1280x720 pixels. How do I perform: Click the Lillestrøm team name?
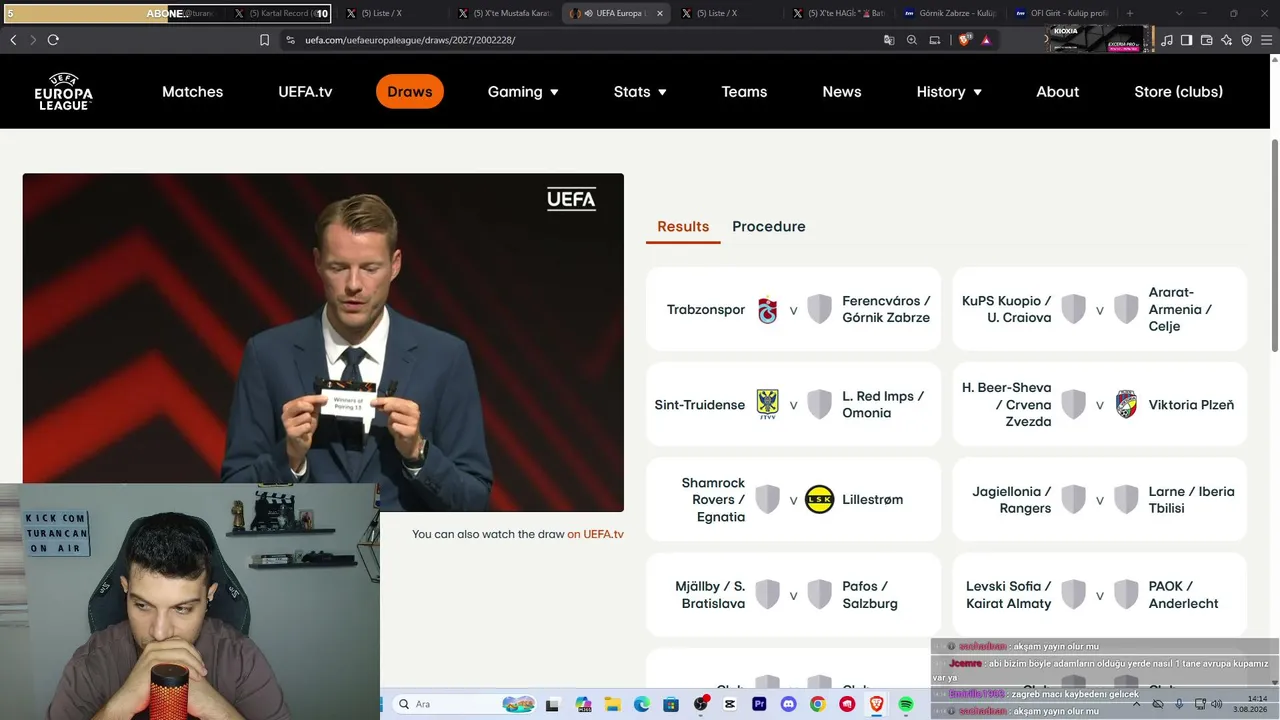tap(873, 500)
